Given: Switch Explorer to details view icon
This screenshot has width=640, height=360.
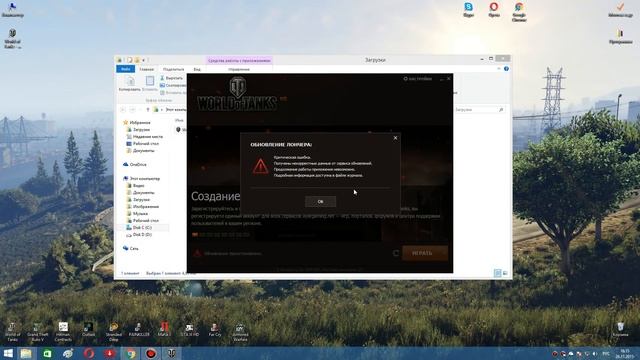Looking at the screenshot, I should click(x=497, y=273).
